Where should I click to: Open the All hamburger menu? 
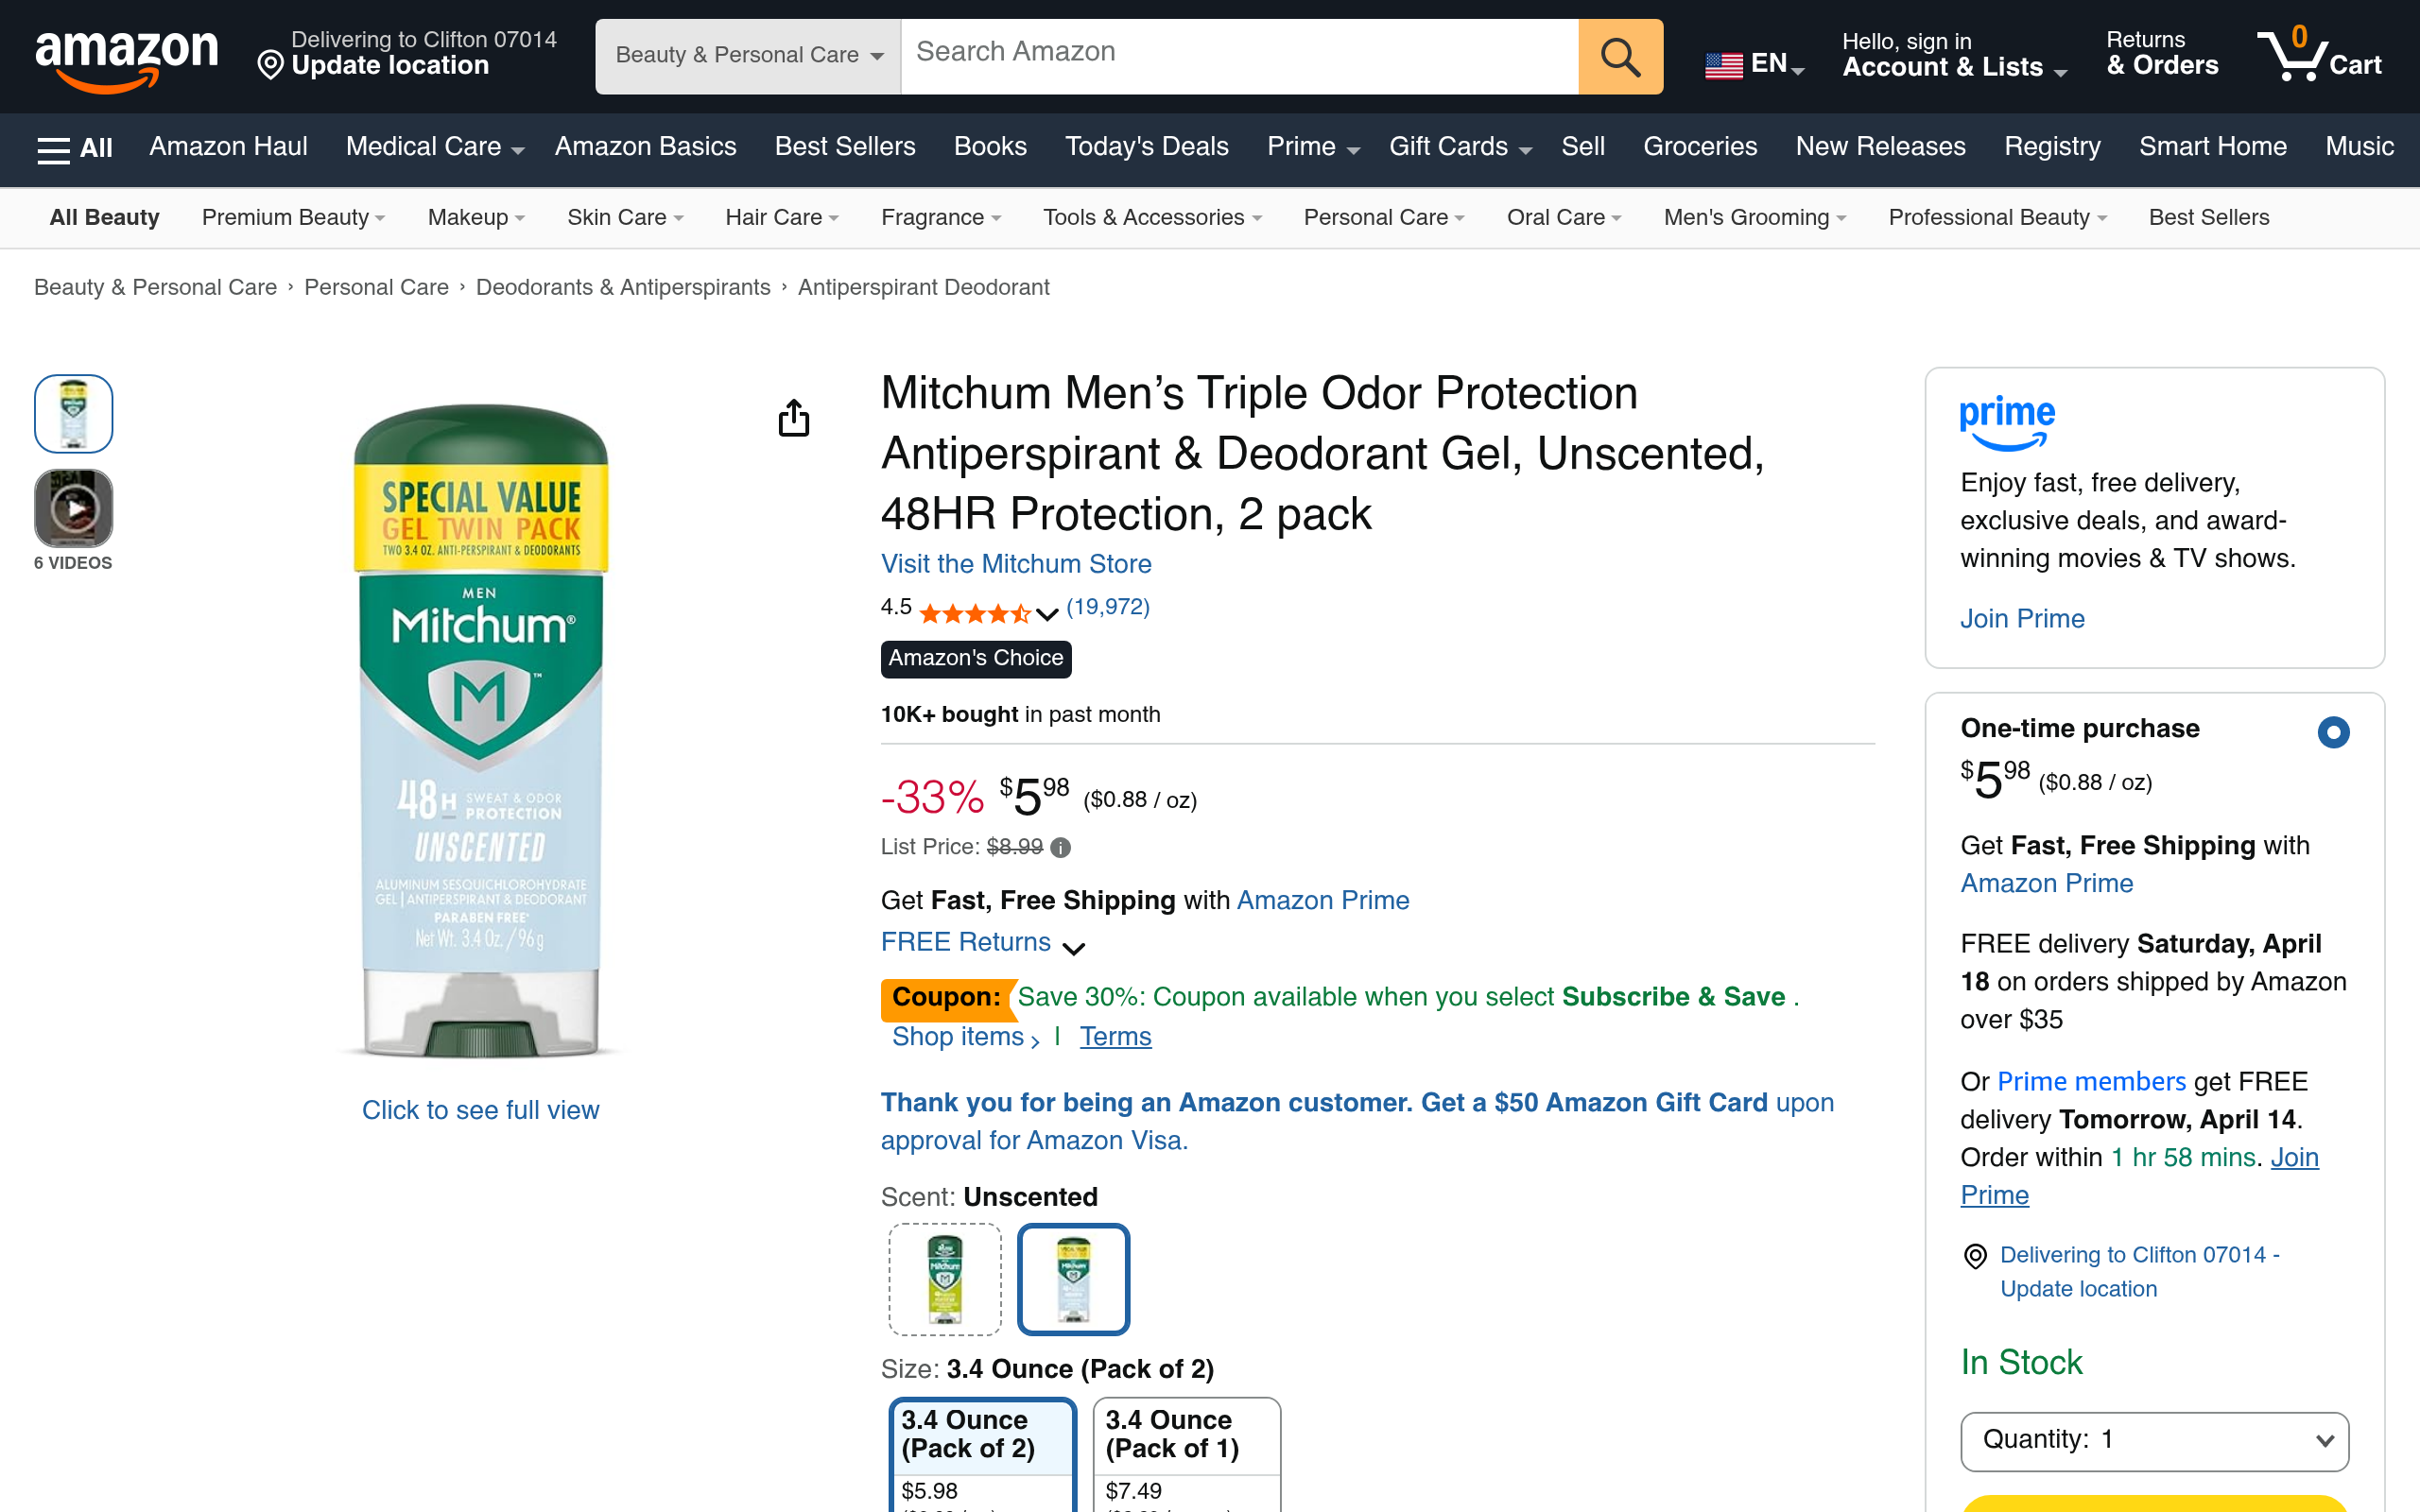pos(75,148)
